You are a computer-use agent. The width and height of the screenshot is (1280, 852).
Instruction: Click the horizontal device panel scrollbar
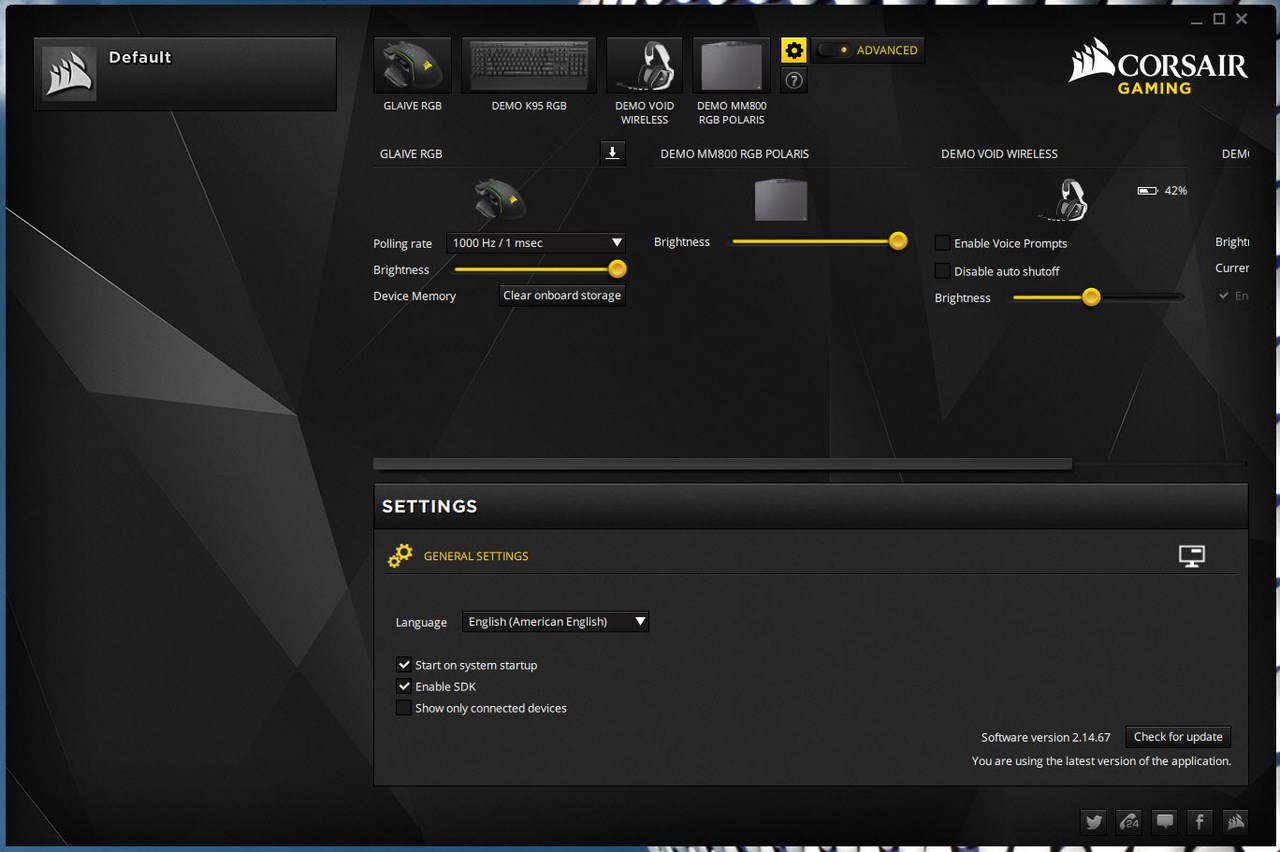coord(722,464)
